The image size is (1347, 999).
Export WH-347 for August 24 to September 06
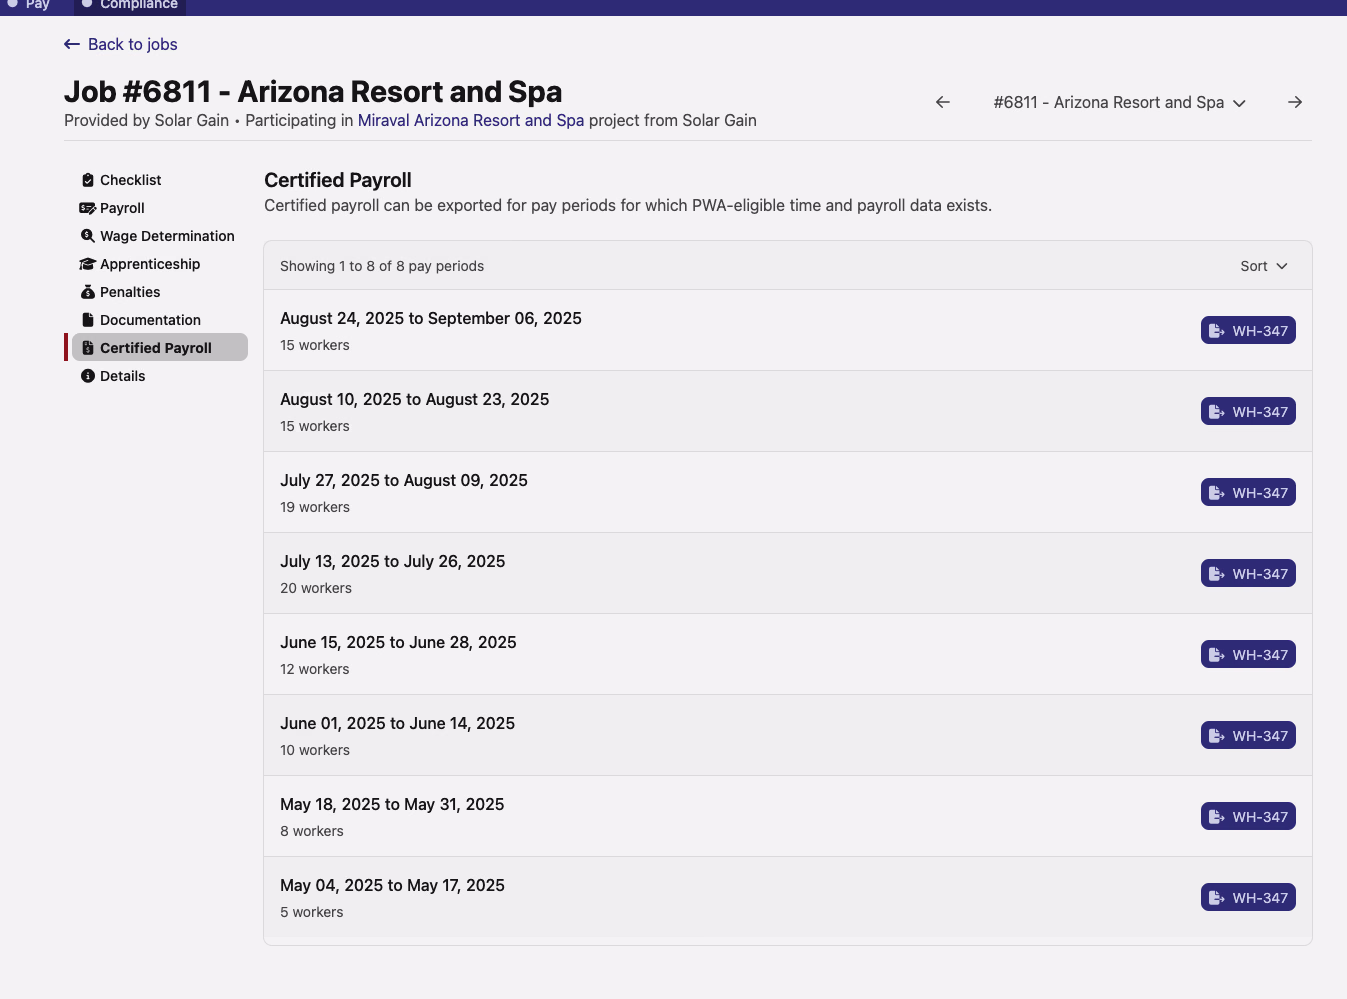(1248, 331)
